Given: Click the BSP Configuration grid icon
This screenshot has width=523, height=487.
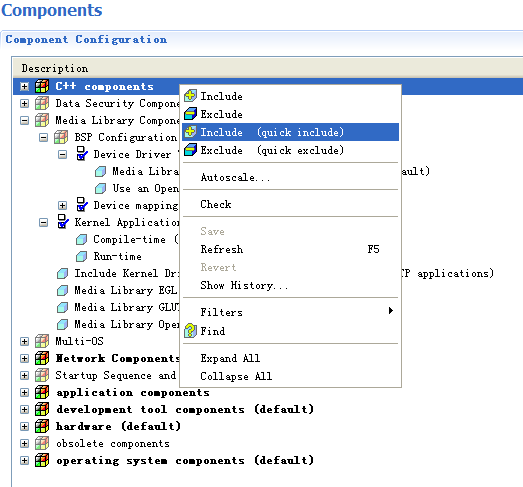Looking at the screenshot, I should pos(61,137).
